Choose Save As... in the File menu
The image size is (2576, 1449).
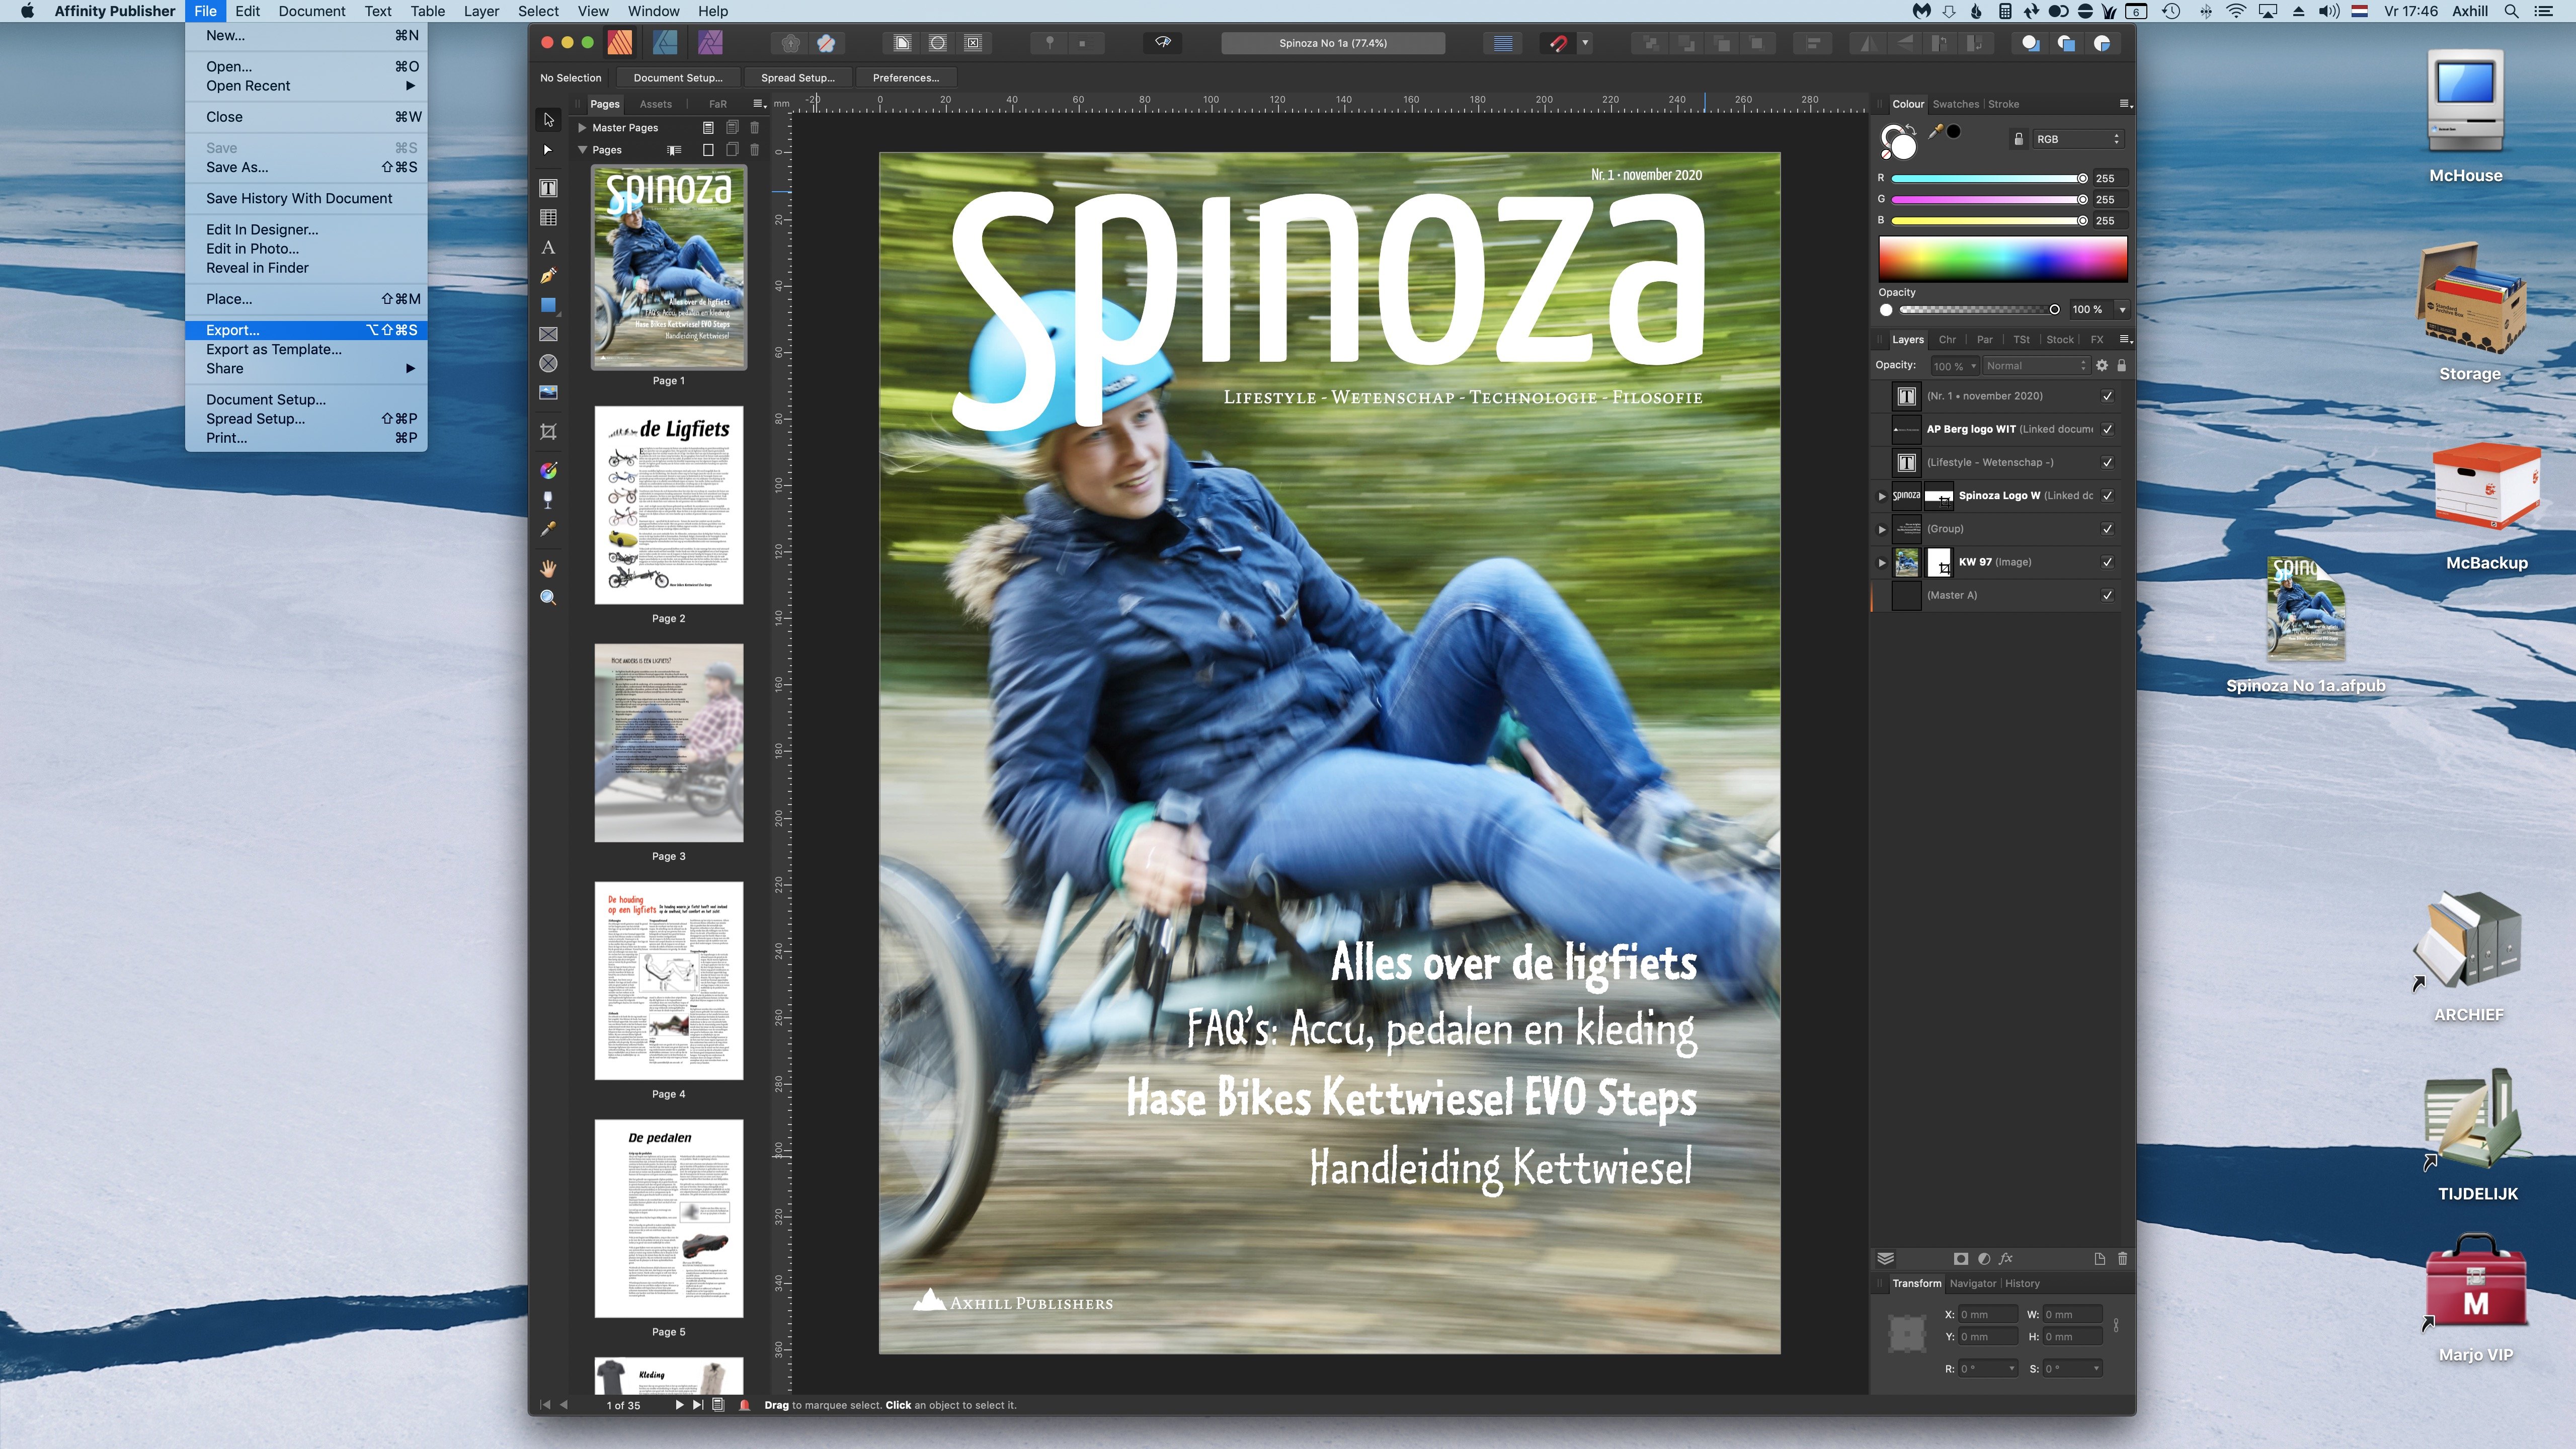coord(306,168)
